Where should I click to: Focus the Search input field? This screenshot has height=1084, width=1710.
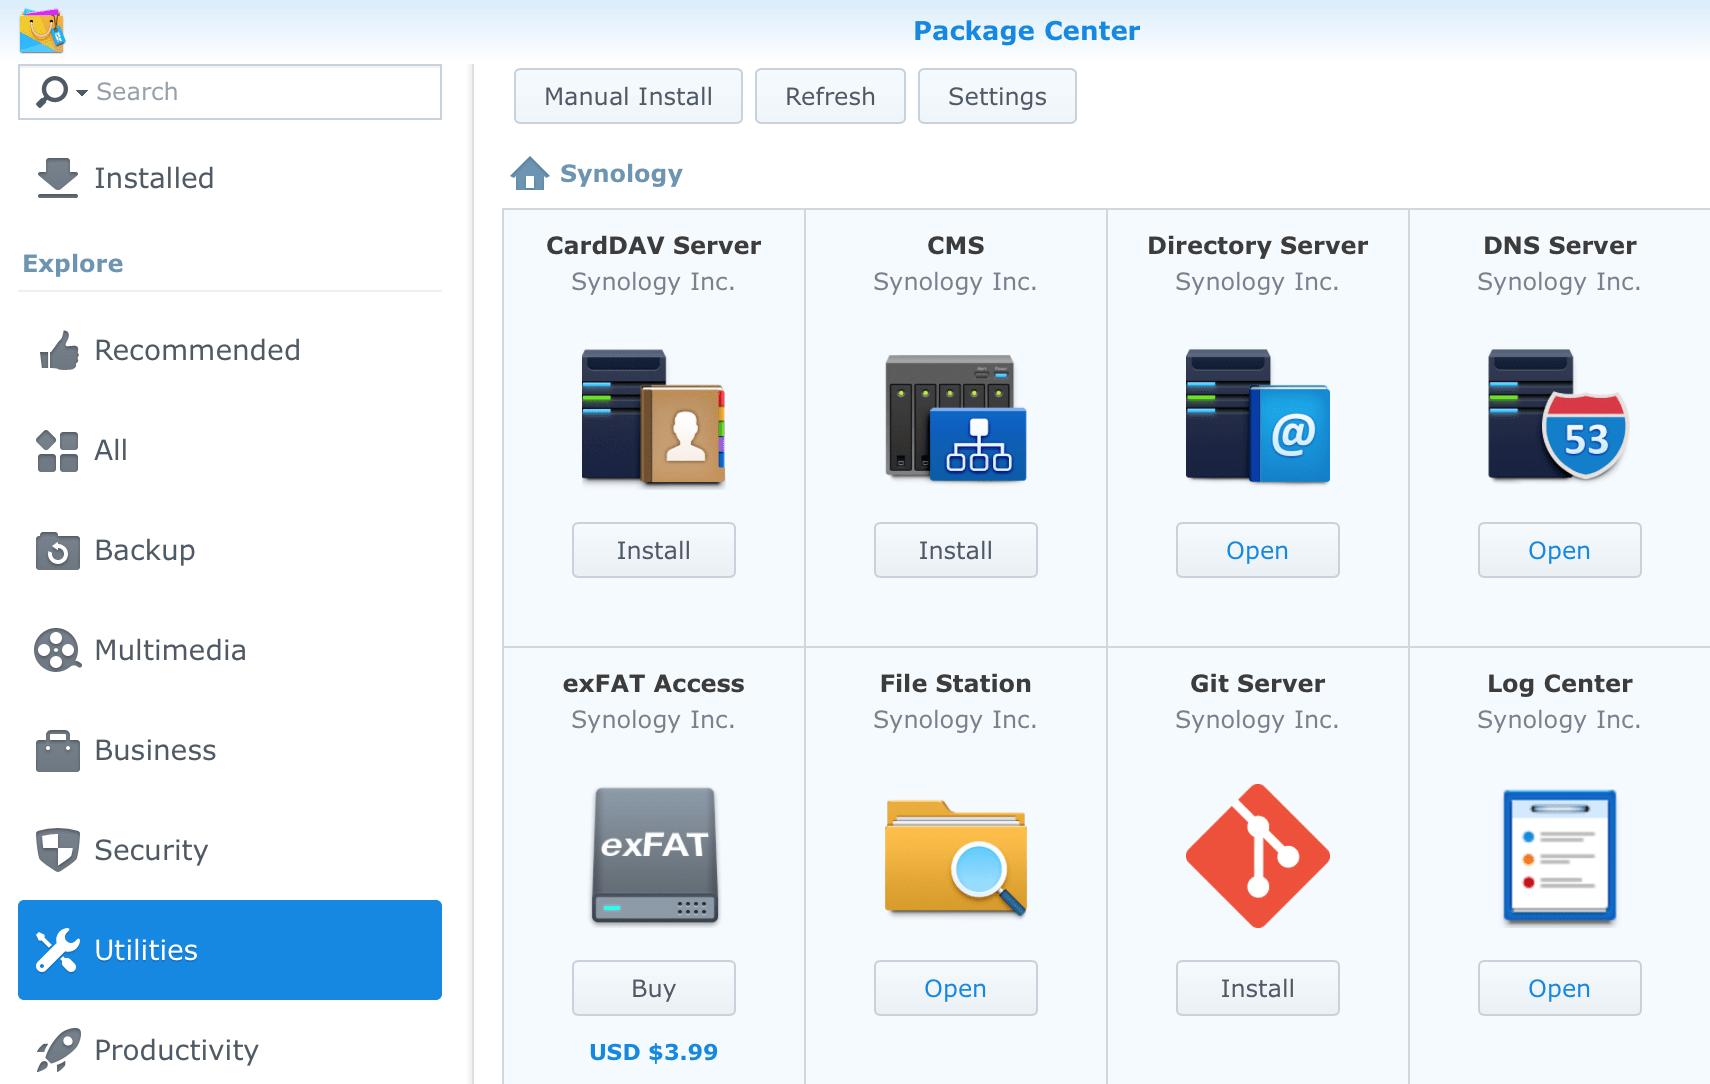pos(230,92)
